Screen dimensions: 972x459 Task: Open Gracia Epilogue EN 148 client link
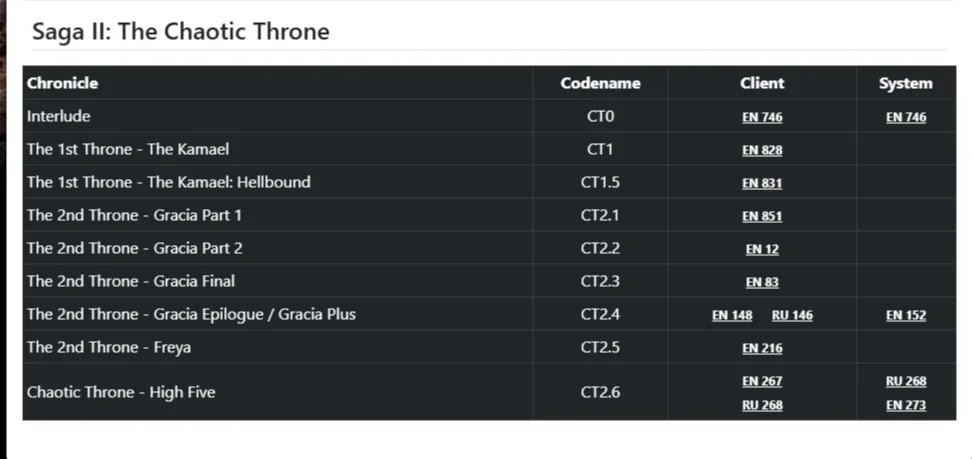click(x=732, y=315)
